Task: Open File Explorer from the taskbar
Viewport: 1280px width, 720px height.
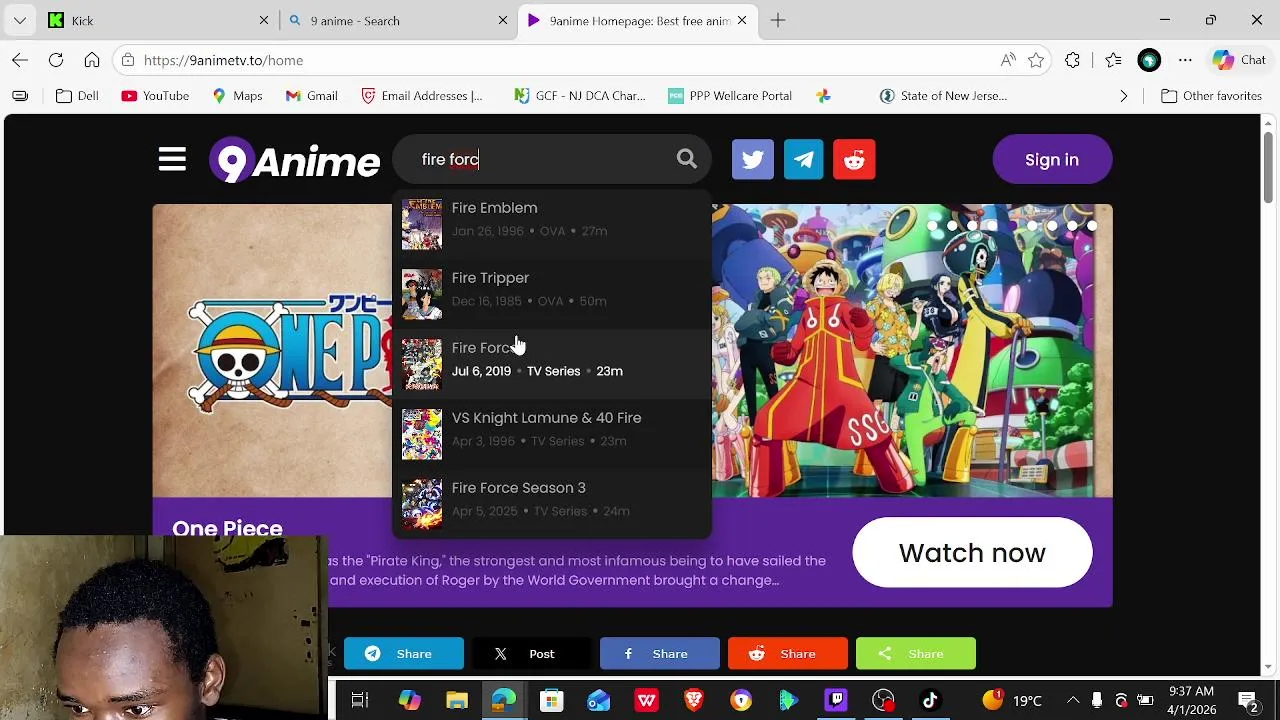Action: pos(457,700)
